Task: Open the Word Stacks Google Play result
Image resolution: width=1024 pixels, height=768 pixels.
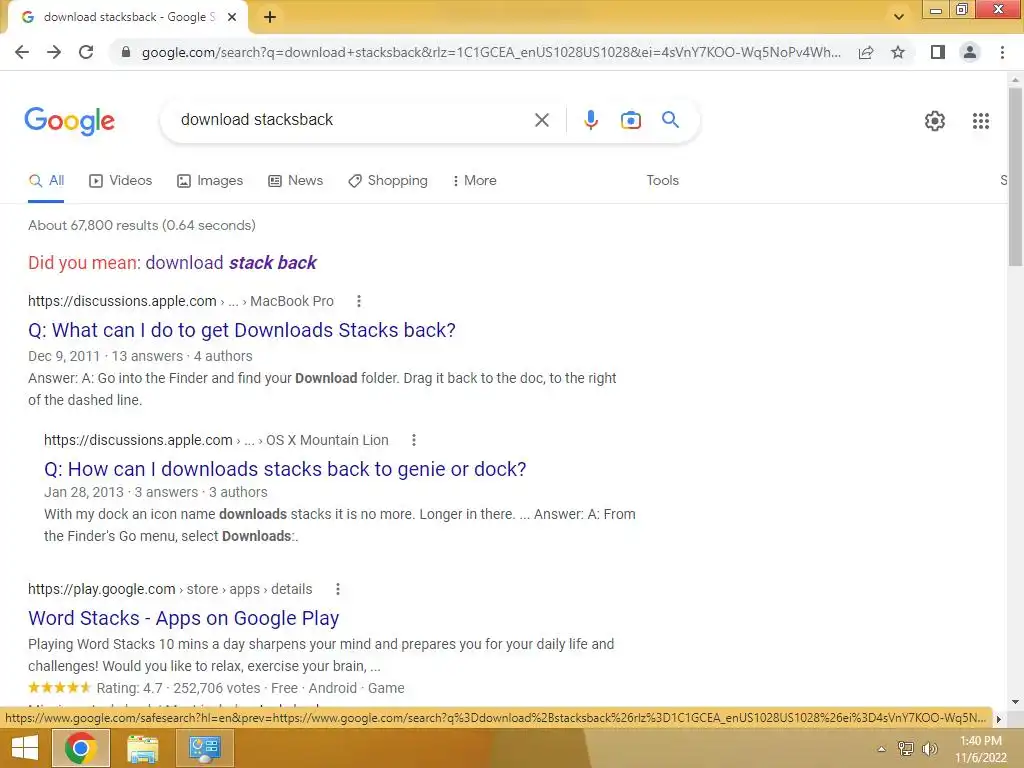Action: click(x=184, y=618)
